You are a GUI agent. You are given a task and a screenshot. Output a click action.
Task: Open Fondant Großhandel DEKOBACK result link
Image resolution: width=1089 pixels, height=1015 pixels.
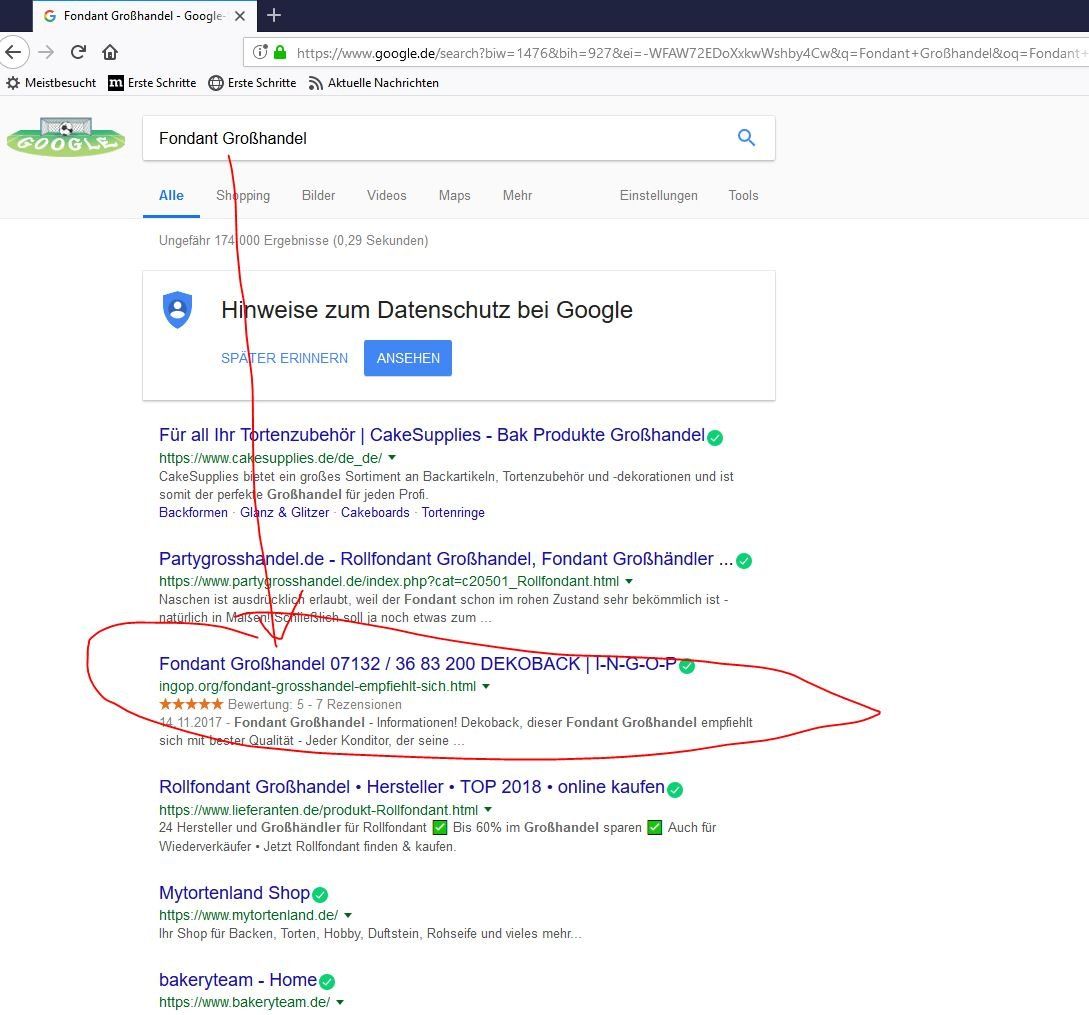(x=418, y=664)
